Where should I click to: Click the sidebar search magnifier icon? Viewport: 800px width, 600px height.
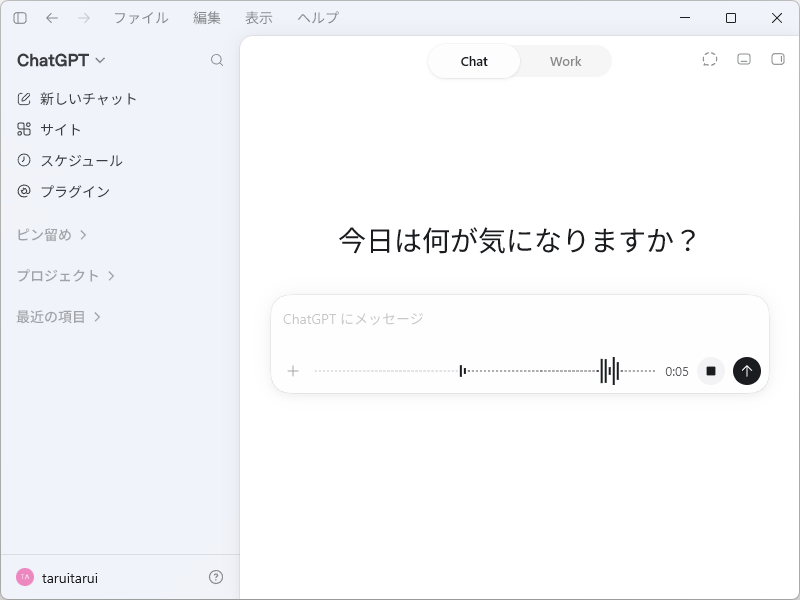tap(217, 60)
